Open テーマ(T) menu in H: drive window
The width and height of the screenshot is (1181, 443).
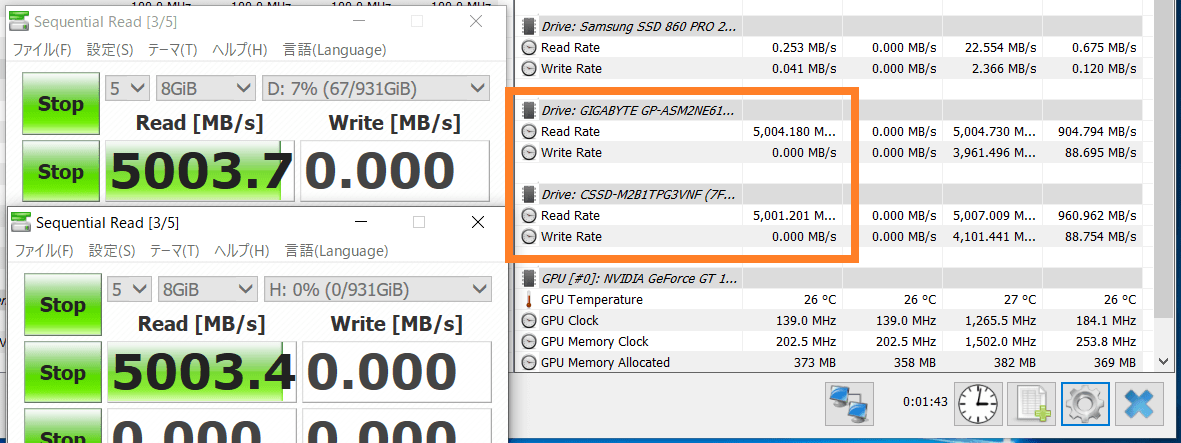pos(175,251)
